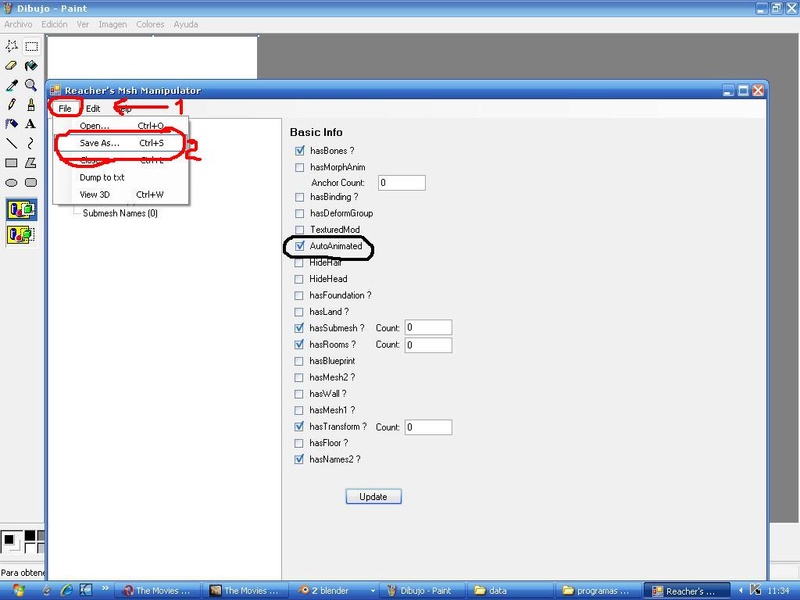Select the Color picker eyedropper tool

coord(11,85)
